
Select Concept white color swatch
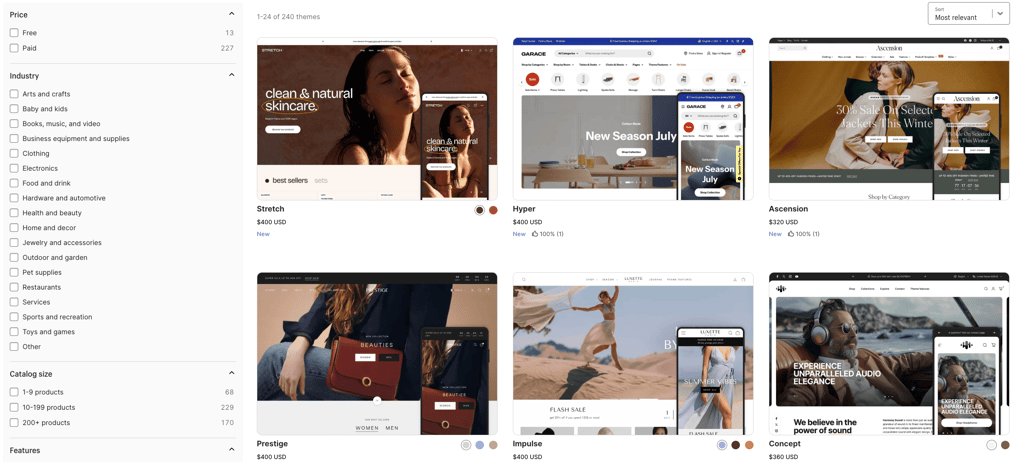[x=991, y=445]
